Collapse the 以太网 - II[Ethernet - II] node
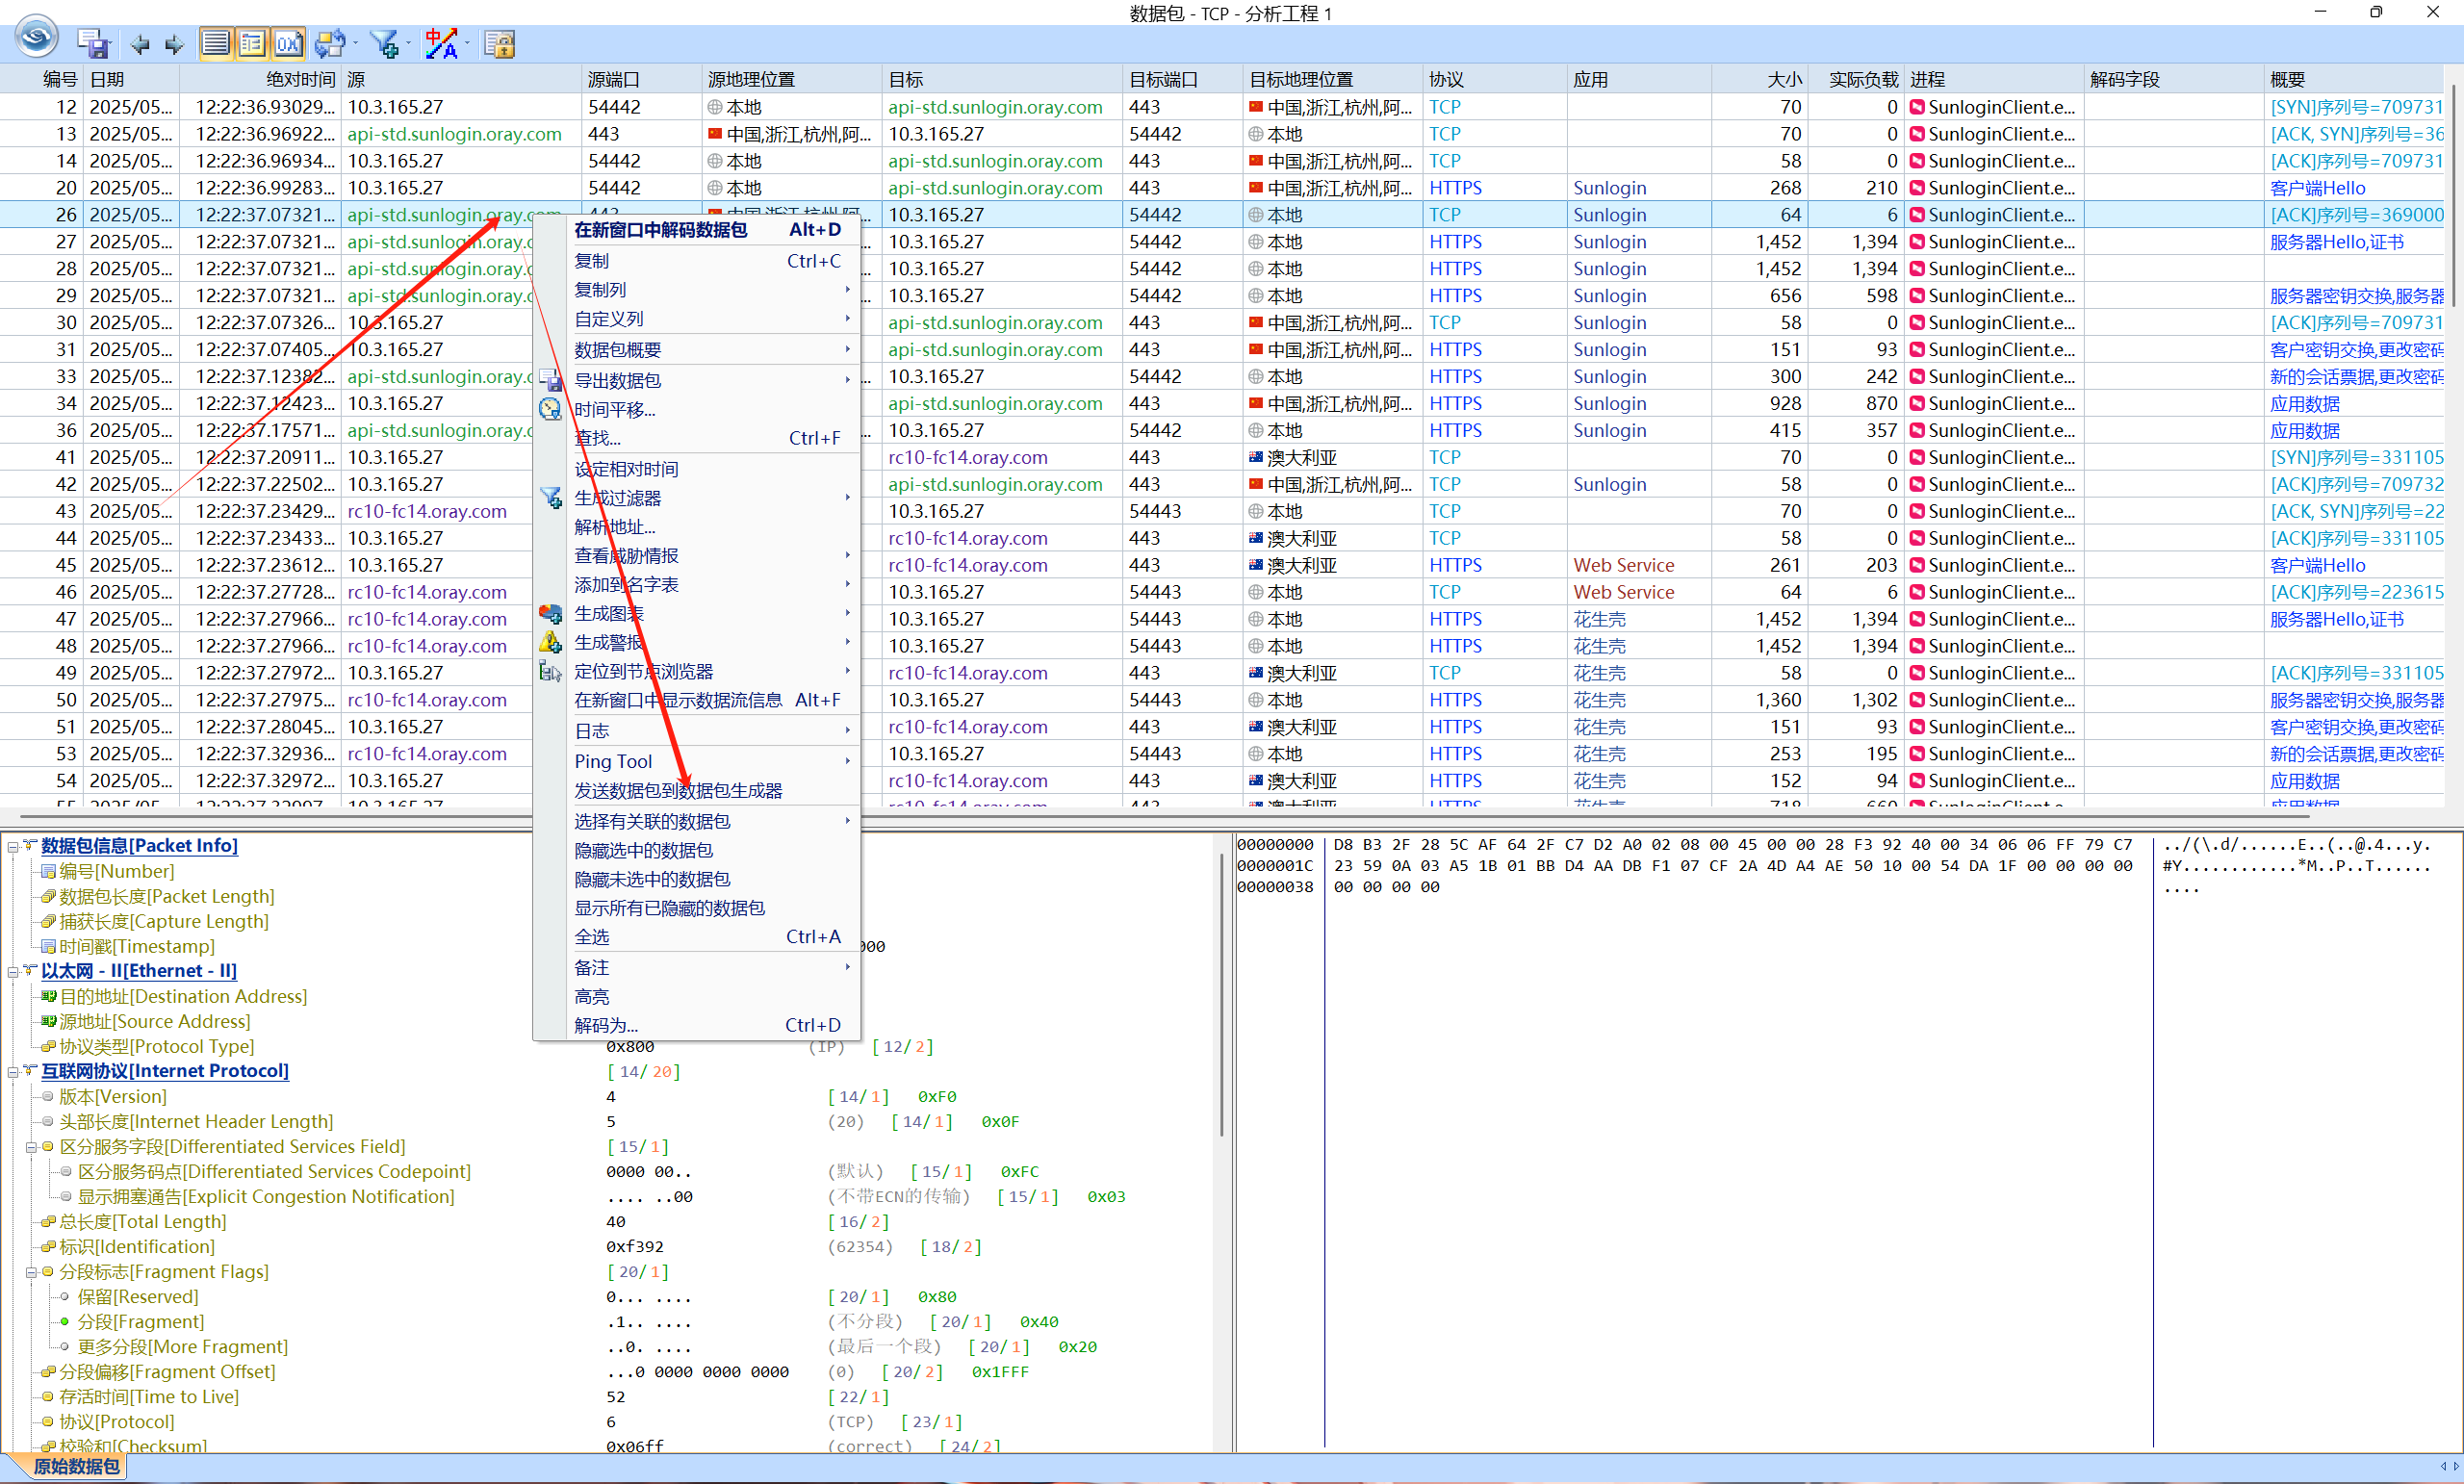This screenshot has width=2464, height=1484. [x=12, y=972]
